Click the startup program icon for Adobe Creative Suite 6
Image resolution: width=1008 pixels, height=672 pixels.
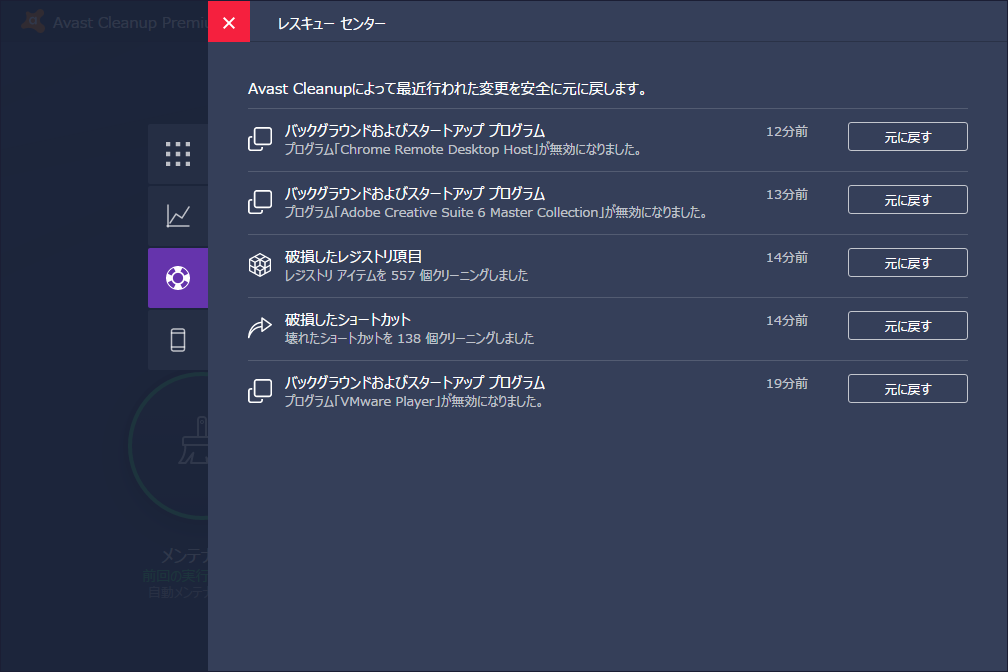tap(260, 202)
